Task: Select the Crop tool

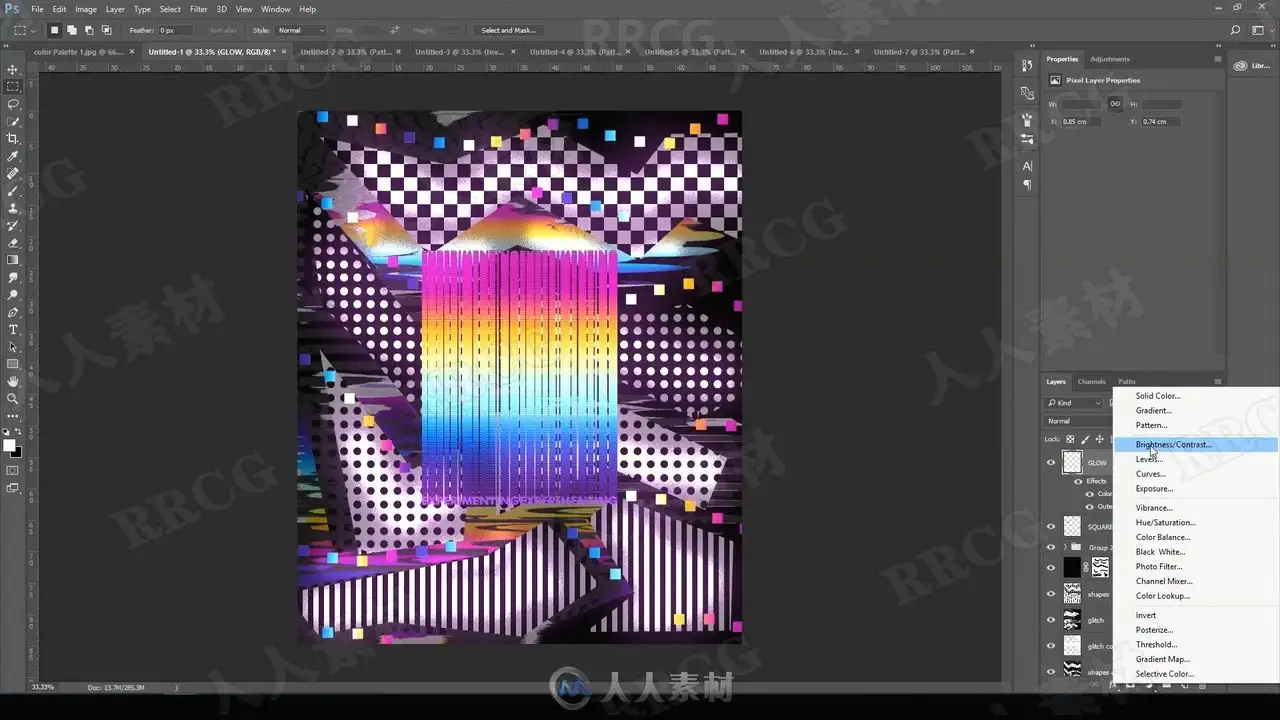Action: pos(13,139)
